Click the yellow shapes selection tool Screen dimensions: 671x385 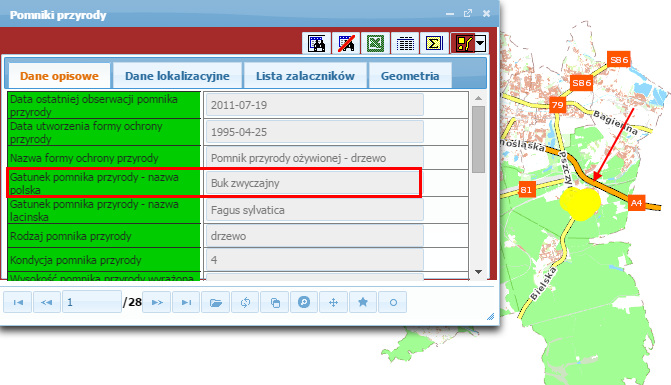click(x=464, y=43)
